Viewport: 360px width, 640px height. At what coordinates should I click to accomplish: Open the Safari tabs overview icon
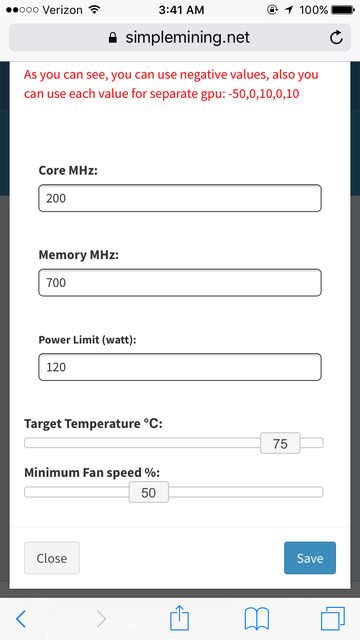(333, 618)
